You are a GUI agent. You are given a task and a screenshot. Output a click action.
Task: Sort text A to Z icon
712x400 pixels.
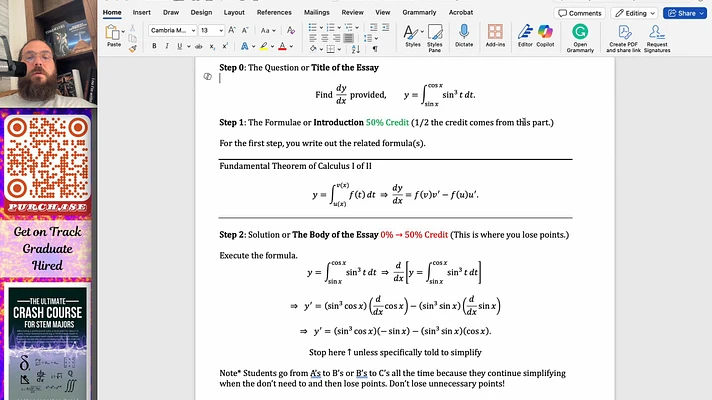coord(356,49)
